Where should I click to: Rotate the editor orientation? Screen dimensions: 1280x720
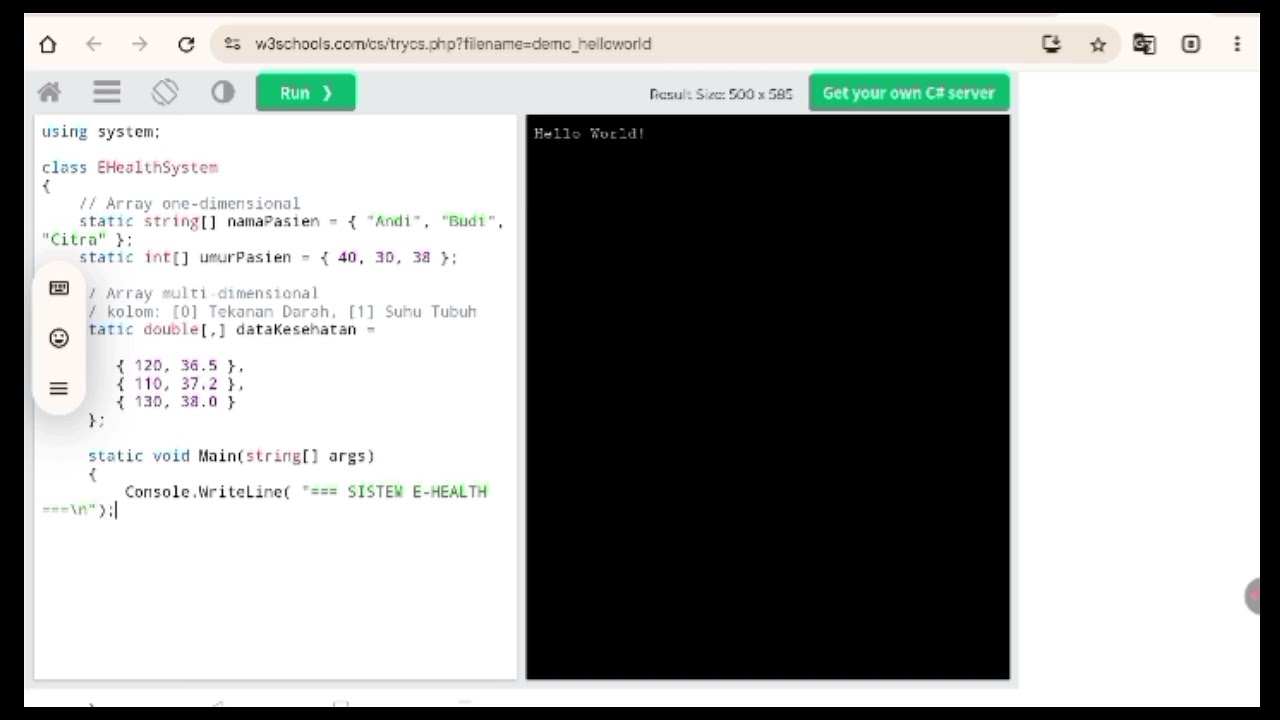pyautogui.click(x=165, y=93)
